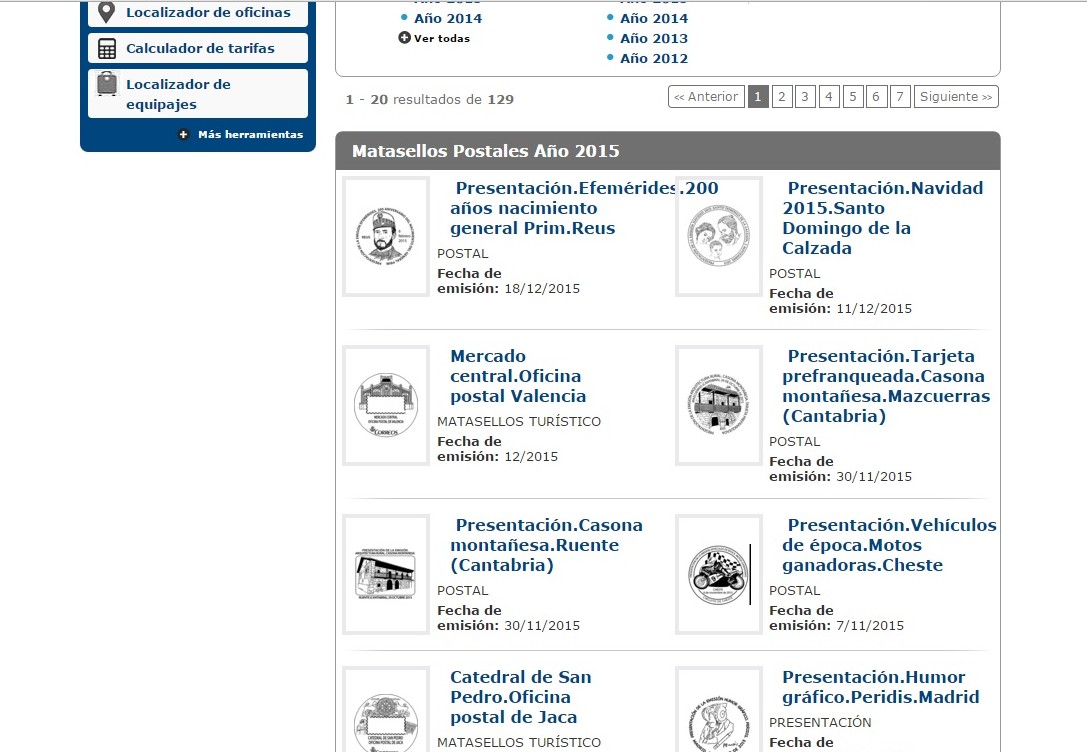Open Humor gráfico Peridis postmark thumbnail
Screen dimensions: 1087x752
[718, 710]
